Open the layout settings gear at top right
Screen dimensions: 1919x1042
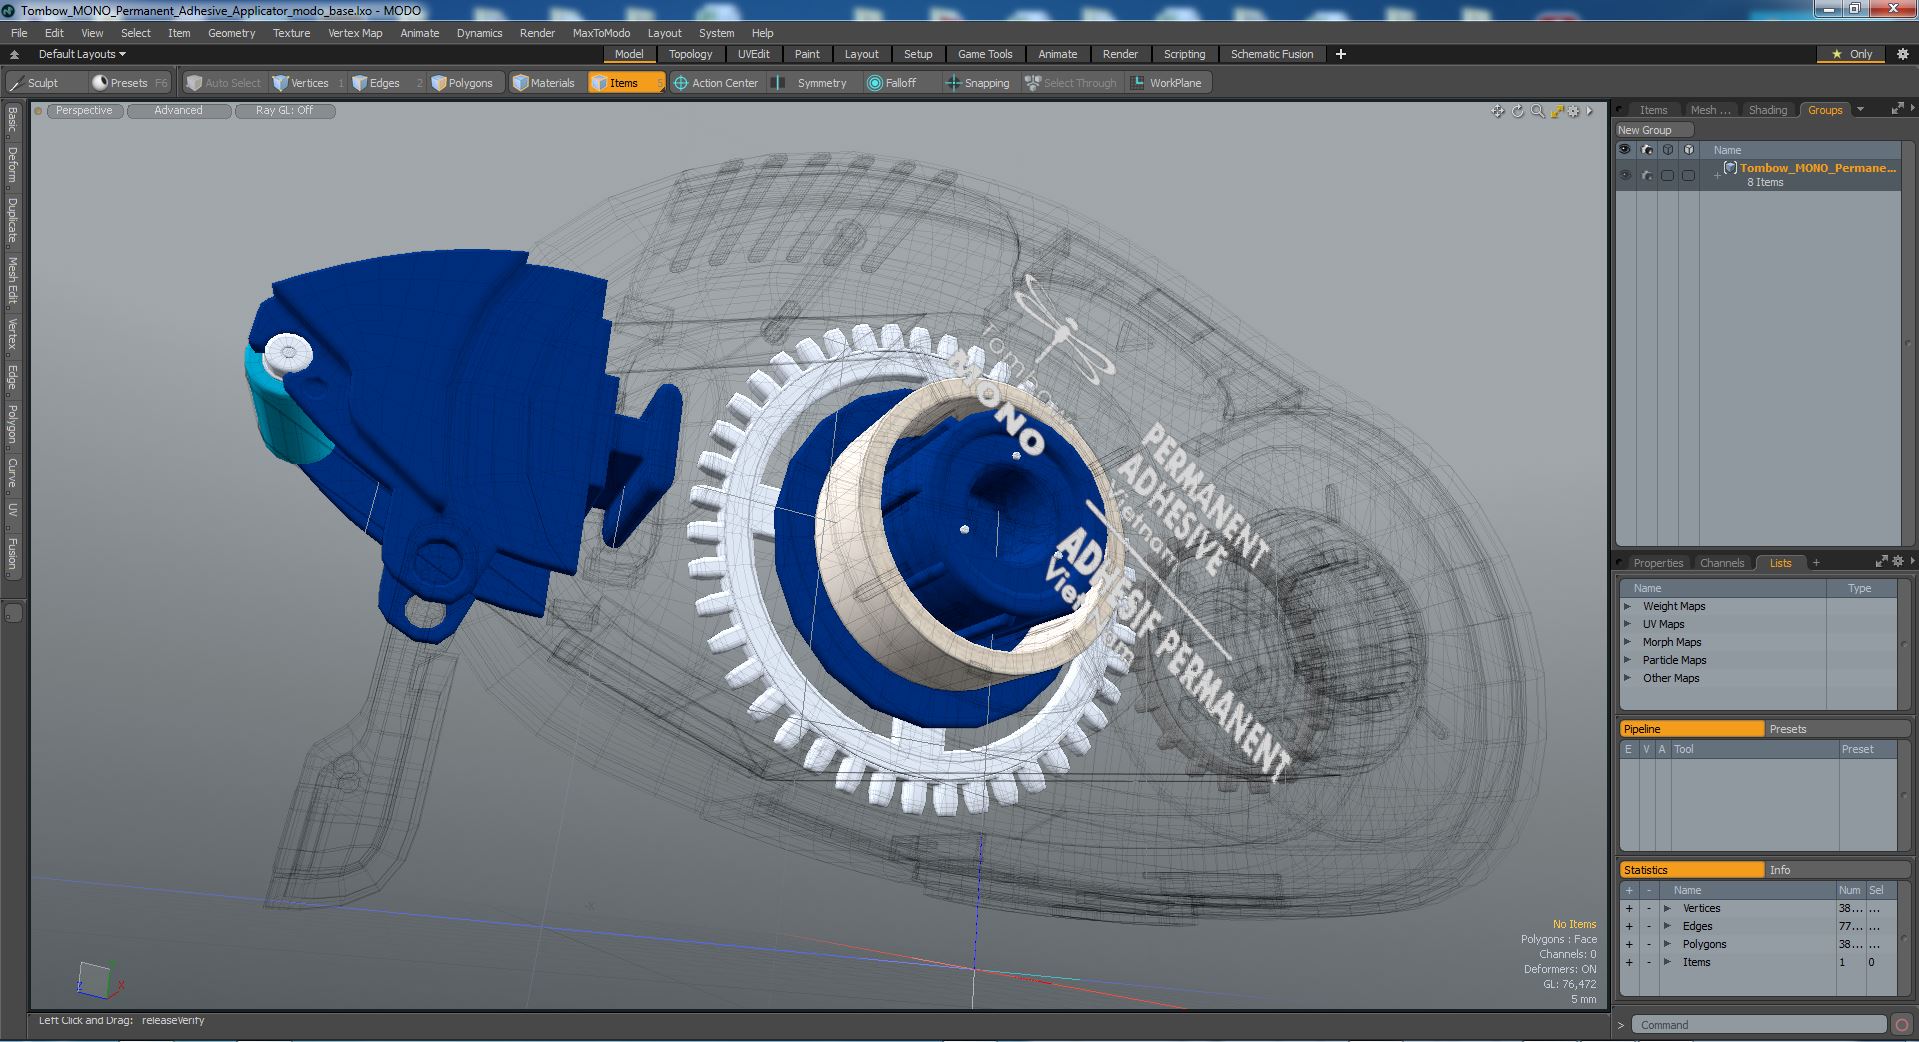click(1902, 54)
